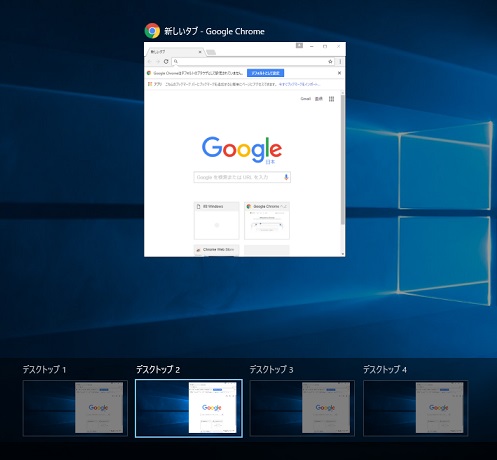
Task: Click the voice search microphone icon
Action: pyautogui.click(x=286, y=177)
